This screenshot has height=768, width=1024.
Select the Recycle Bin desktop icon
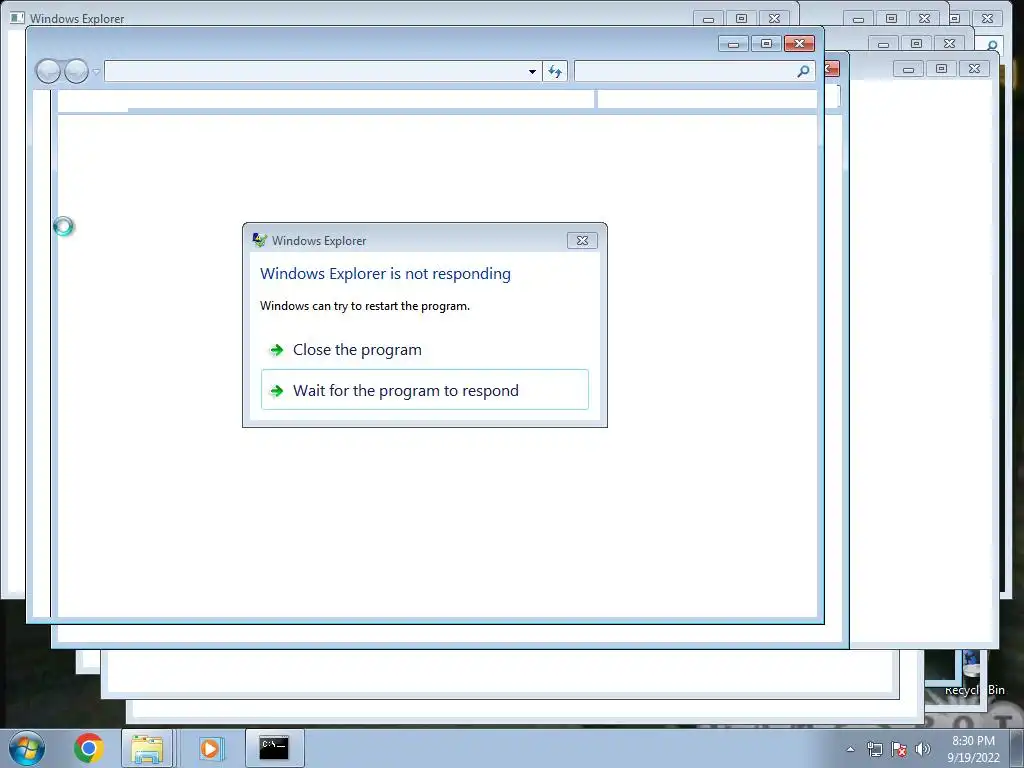point(973,674)
